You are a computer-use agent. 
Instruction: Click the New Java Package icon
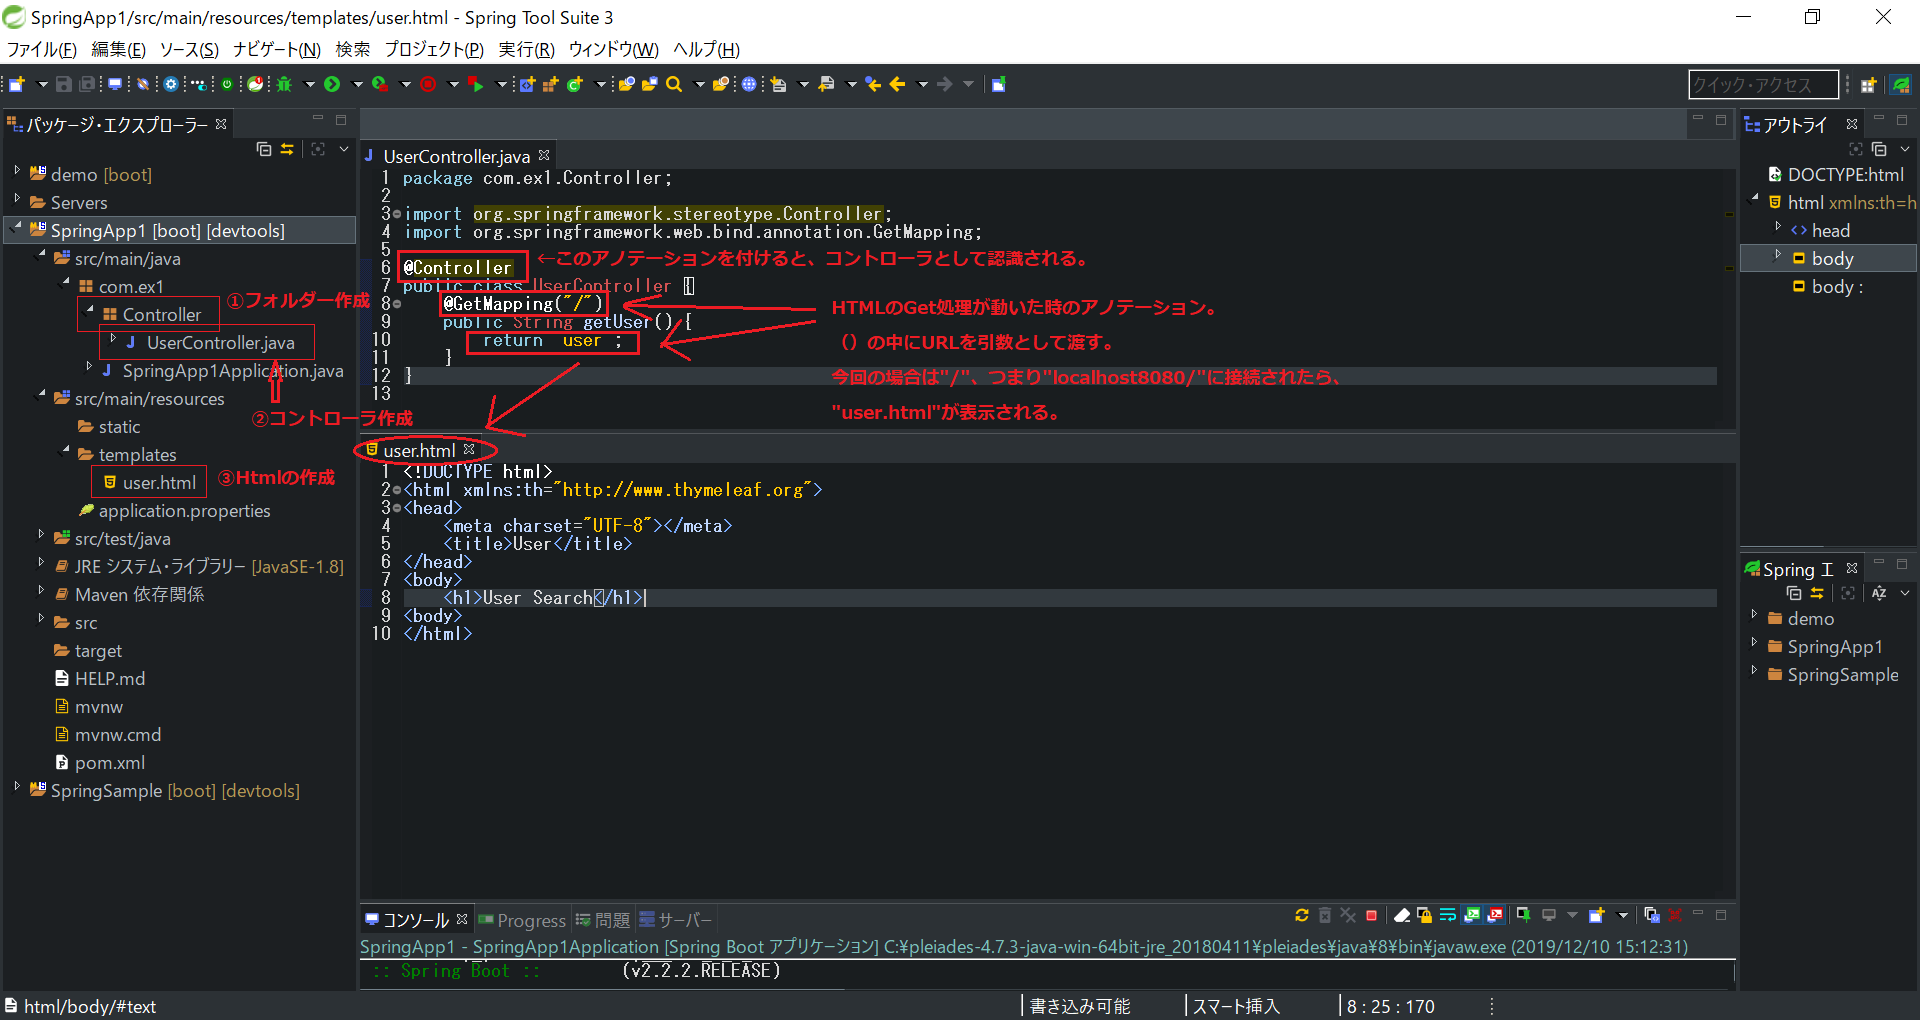(x=550, y=84)
